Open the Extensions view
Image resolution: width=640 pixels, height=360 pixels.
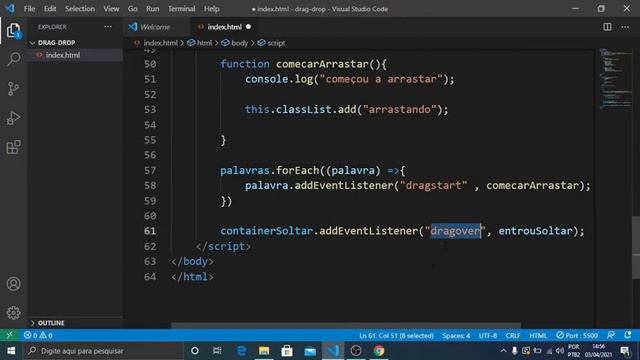13,147
